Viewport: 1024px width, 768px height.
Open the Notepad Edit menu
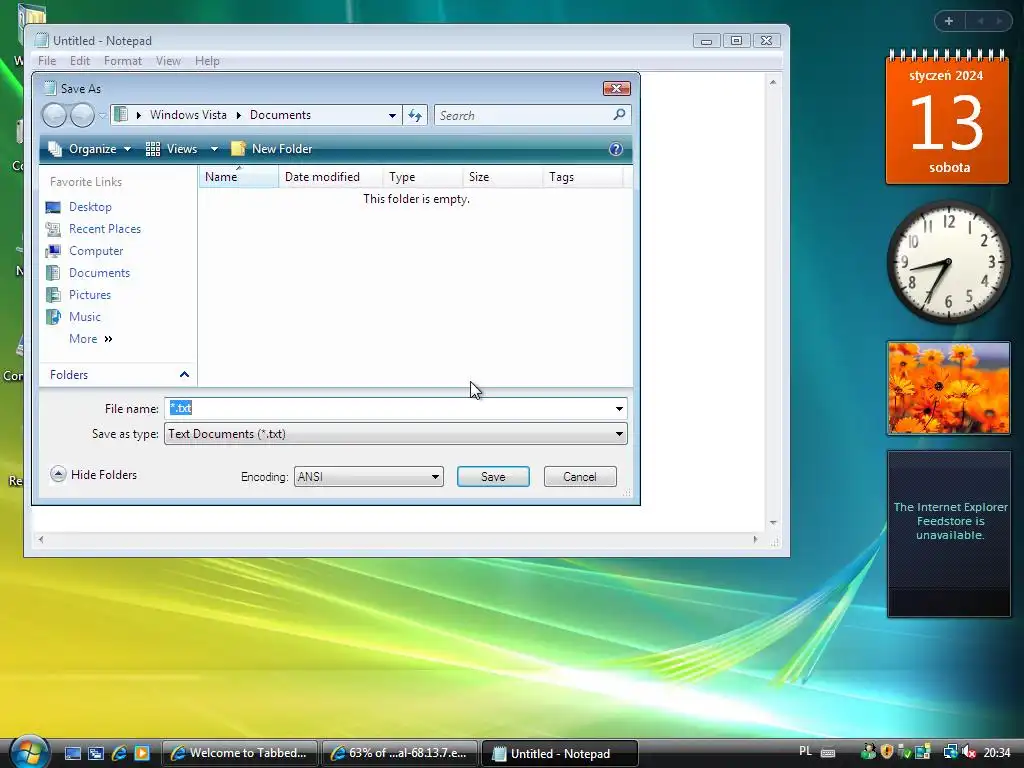click(80, 61)
